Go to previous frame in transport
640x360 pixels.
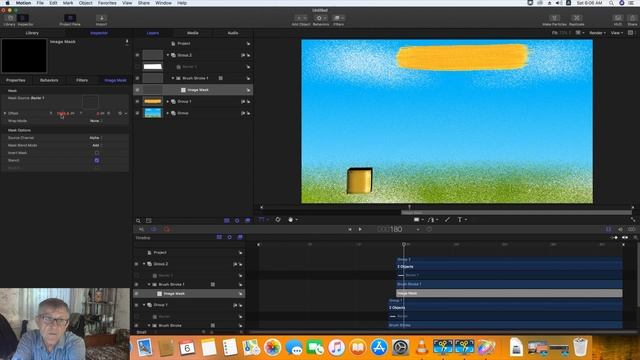tap(350, 229)
